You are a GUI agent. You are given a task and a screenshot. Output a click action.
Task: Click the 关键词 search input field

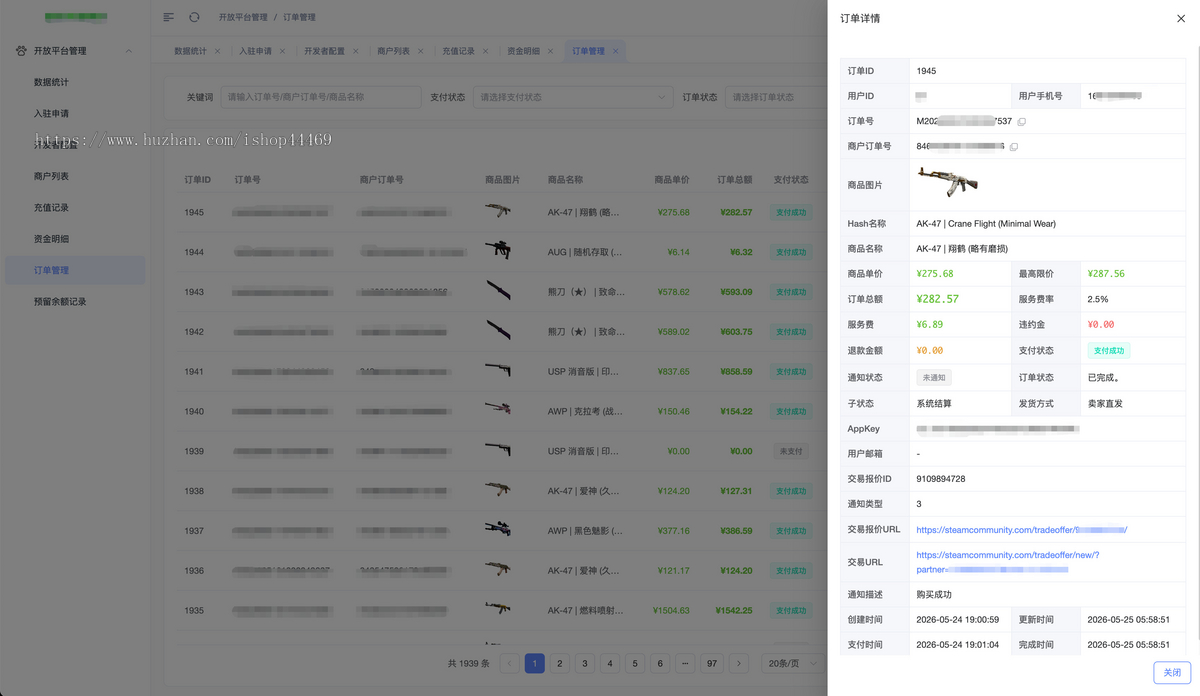click(x=320, y=97)
